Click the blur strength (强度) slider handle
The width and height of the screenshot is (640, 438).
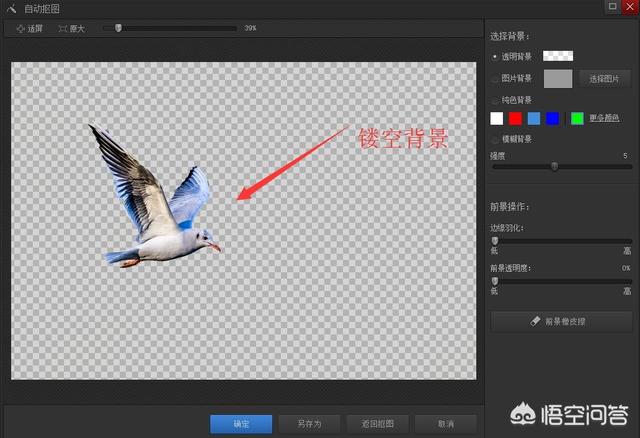pos(555,166)
